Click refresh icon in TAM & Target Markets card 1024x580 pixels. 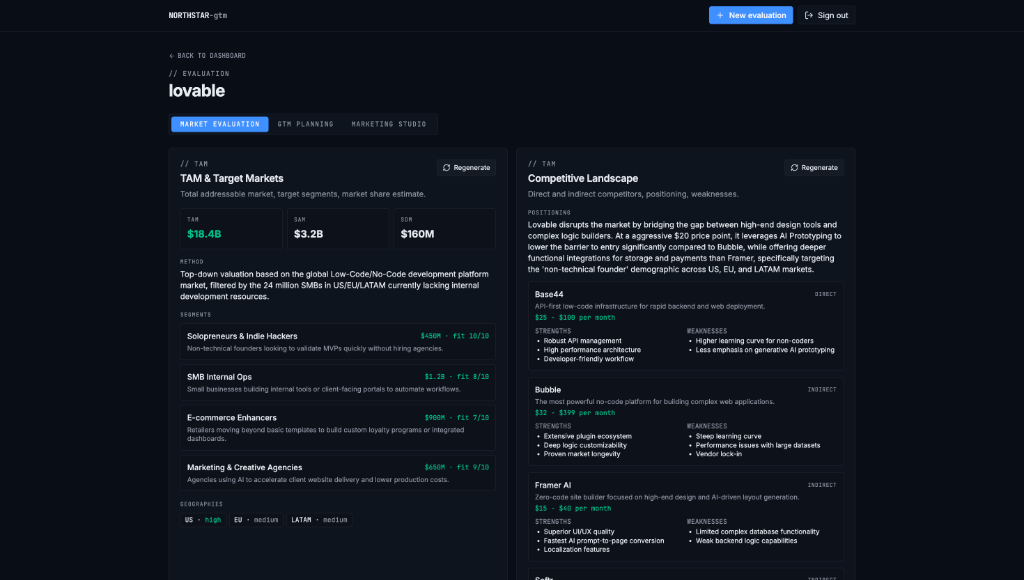pos(447,168)
